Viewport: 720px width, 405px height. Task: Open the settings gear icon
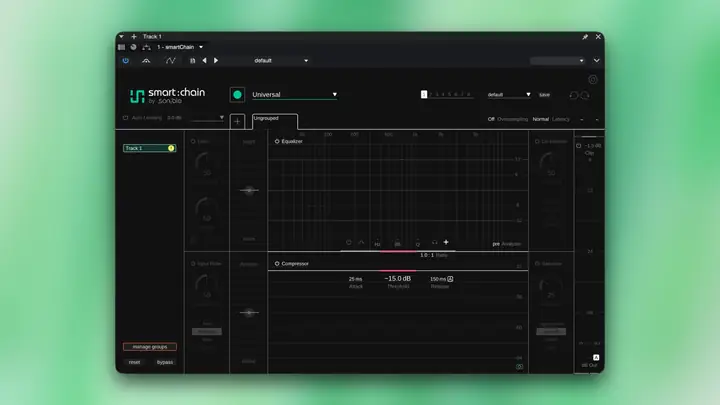pos(593,80)
